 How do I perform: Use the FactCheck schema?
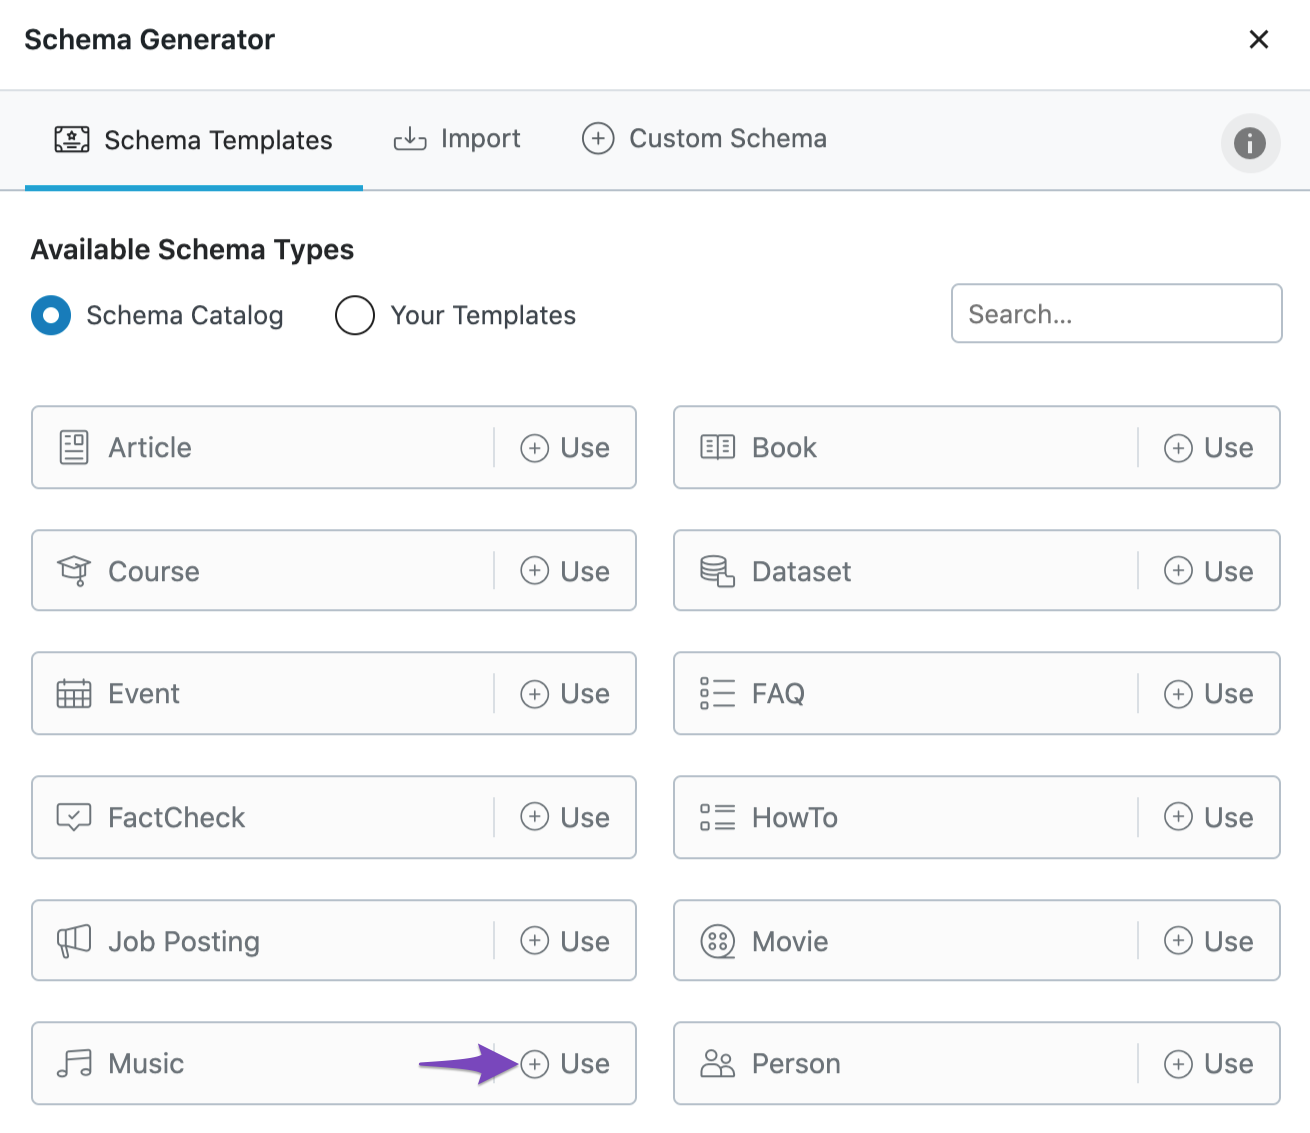pyautogui.click(x=565, y=817)
